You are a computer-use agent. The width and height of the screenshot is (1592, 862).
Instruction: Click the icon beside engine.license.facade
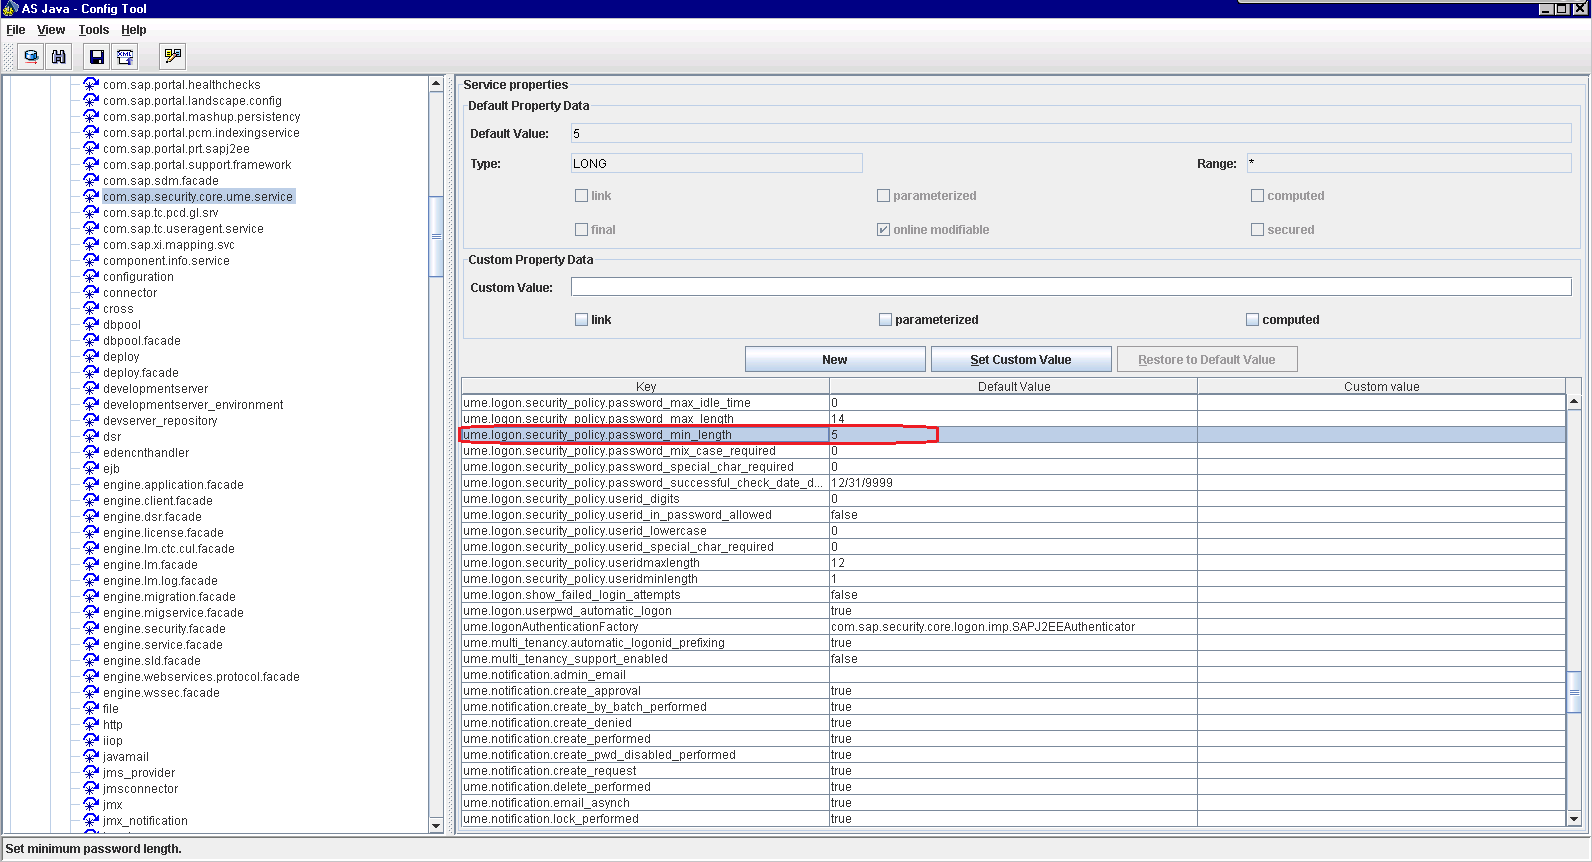pyautogui.click(x=91, y=532)
